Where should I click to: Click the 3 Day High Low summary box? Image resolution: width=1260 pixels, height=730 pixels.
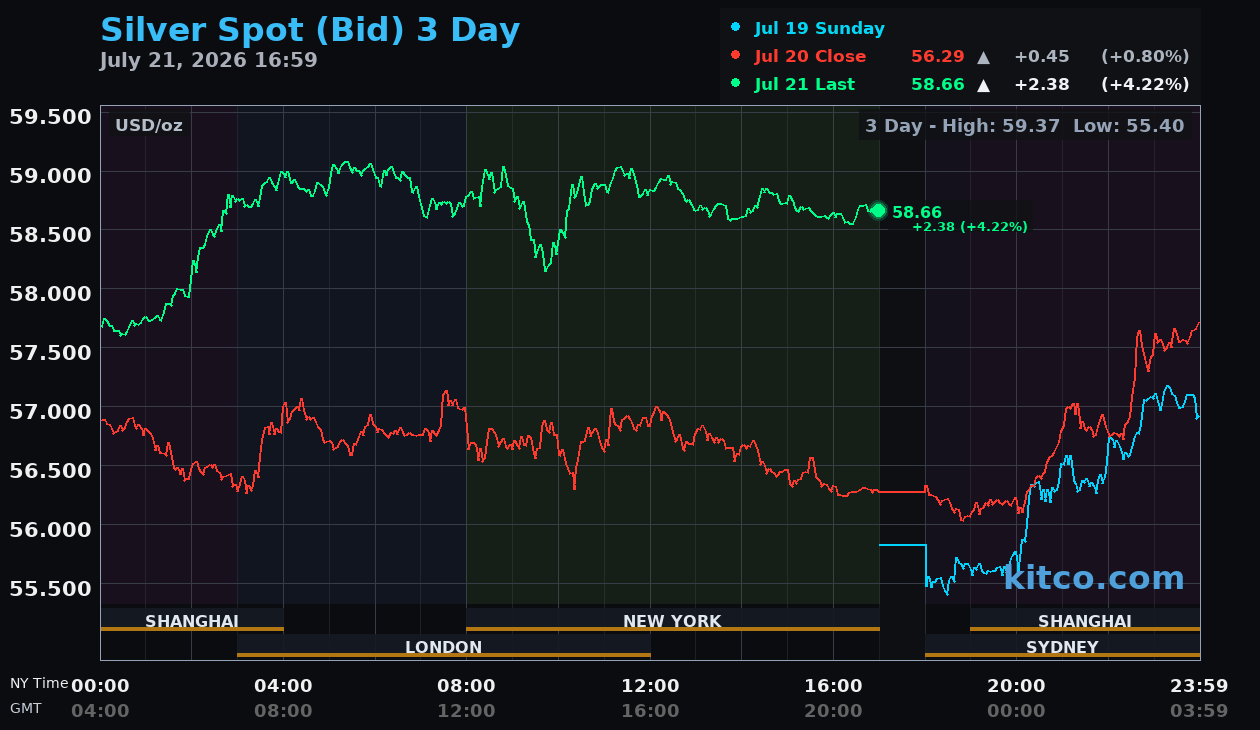pos(1024,126)
